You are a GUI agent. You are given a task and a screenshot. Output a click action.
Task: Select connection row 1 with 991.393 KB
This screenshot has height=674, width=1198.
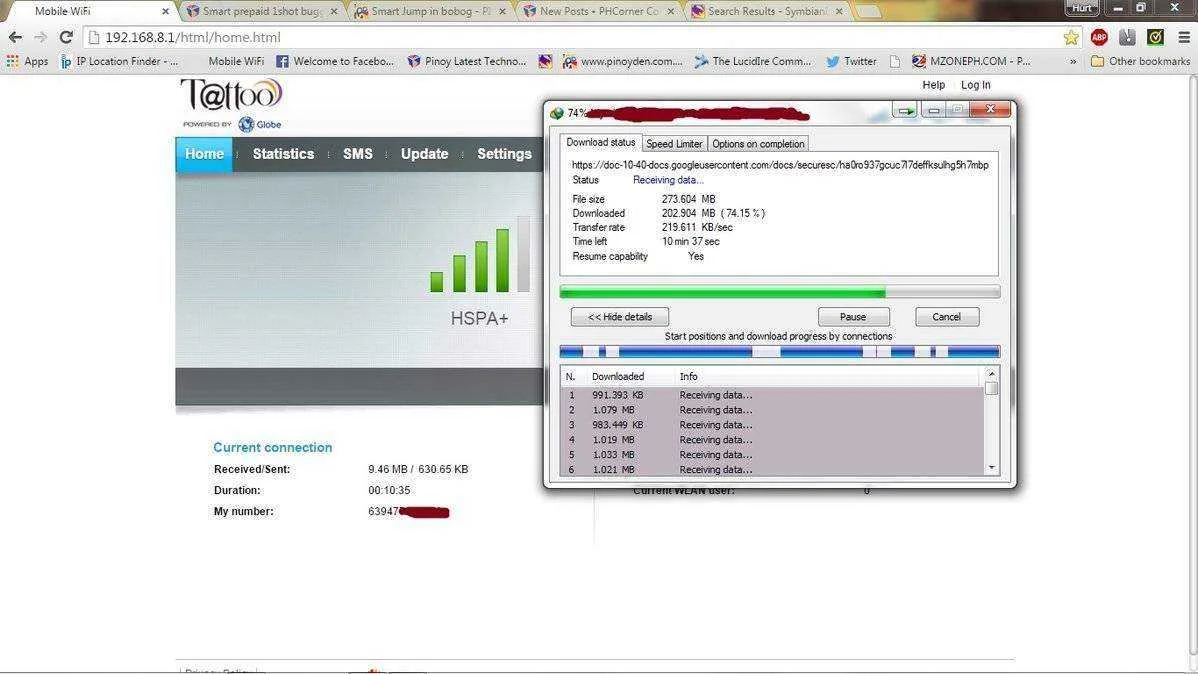[x=772, y=395]
